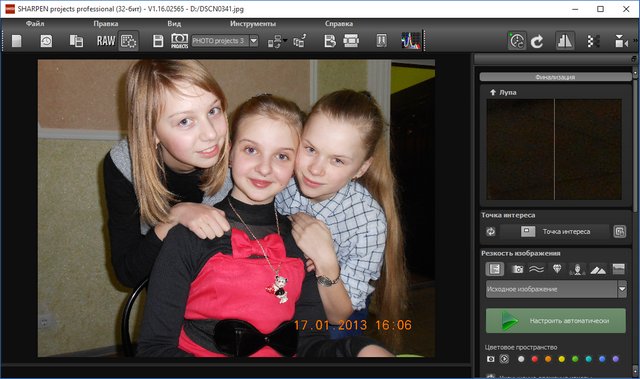
Task: Select the portrait sharpness preset icon
Action: [x=577, y=269]
